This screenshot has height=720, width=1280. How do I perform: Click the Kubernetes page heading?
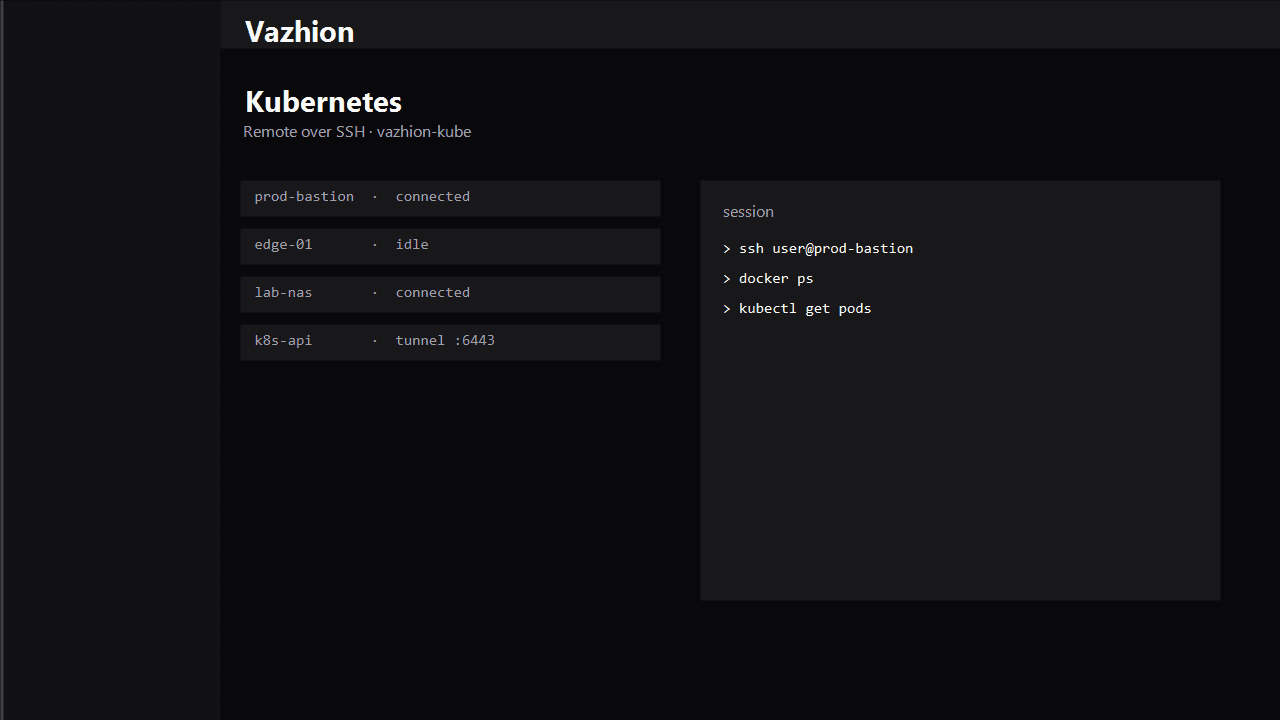(323, 102)
